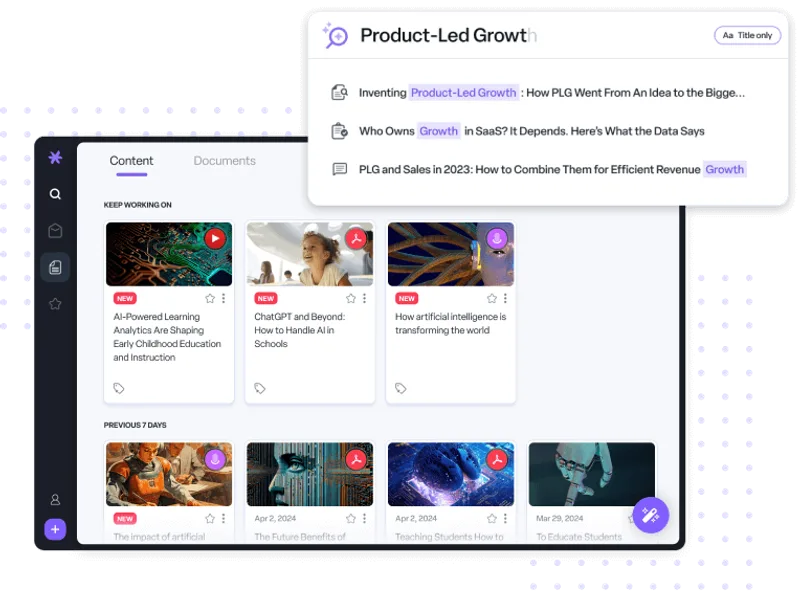Click PDF badge on the smiling child thumbnail
This screenshot has width=800, height=600.
[x=356, y=239]
